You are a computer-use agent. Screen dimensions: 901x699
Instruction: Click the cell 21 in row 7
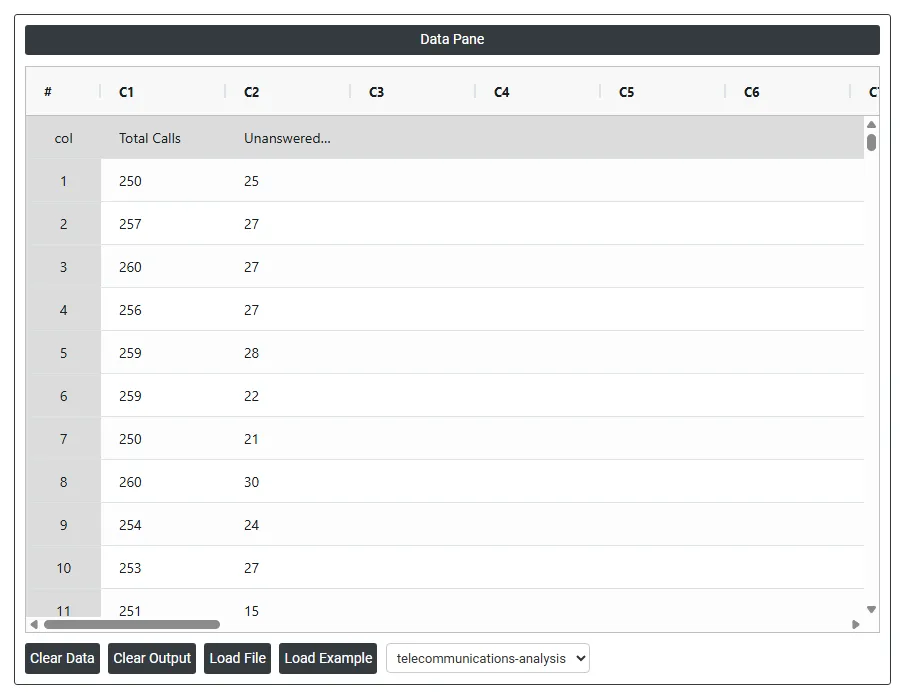pyautogui.click(x=288, y=439)
